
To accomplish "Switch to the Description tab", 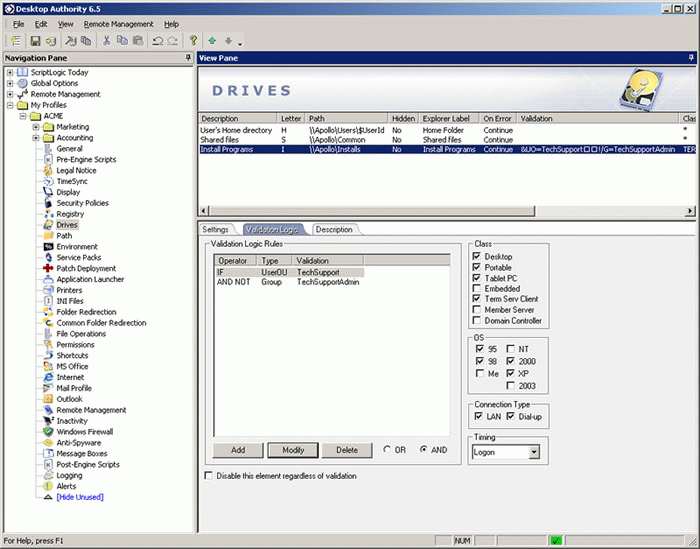I will point(334,229).
